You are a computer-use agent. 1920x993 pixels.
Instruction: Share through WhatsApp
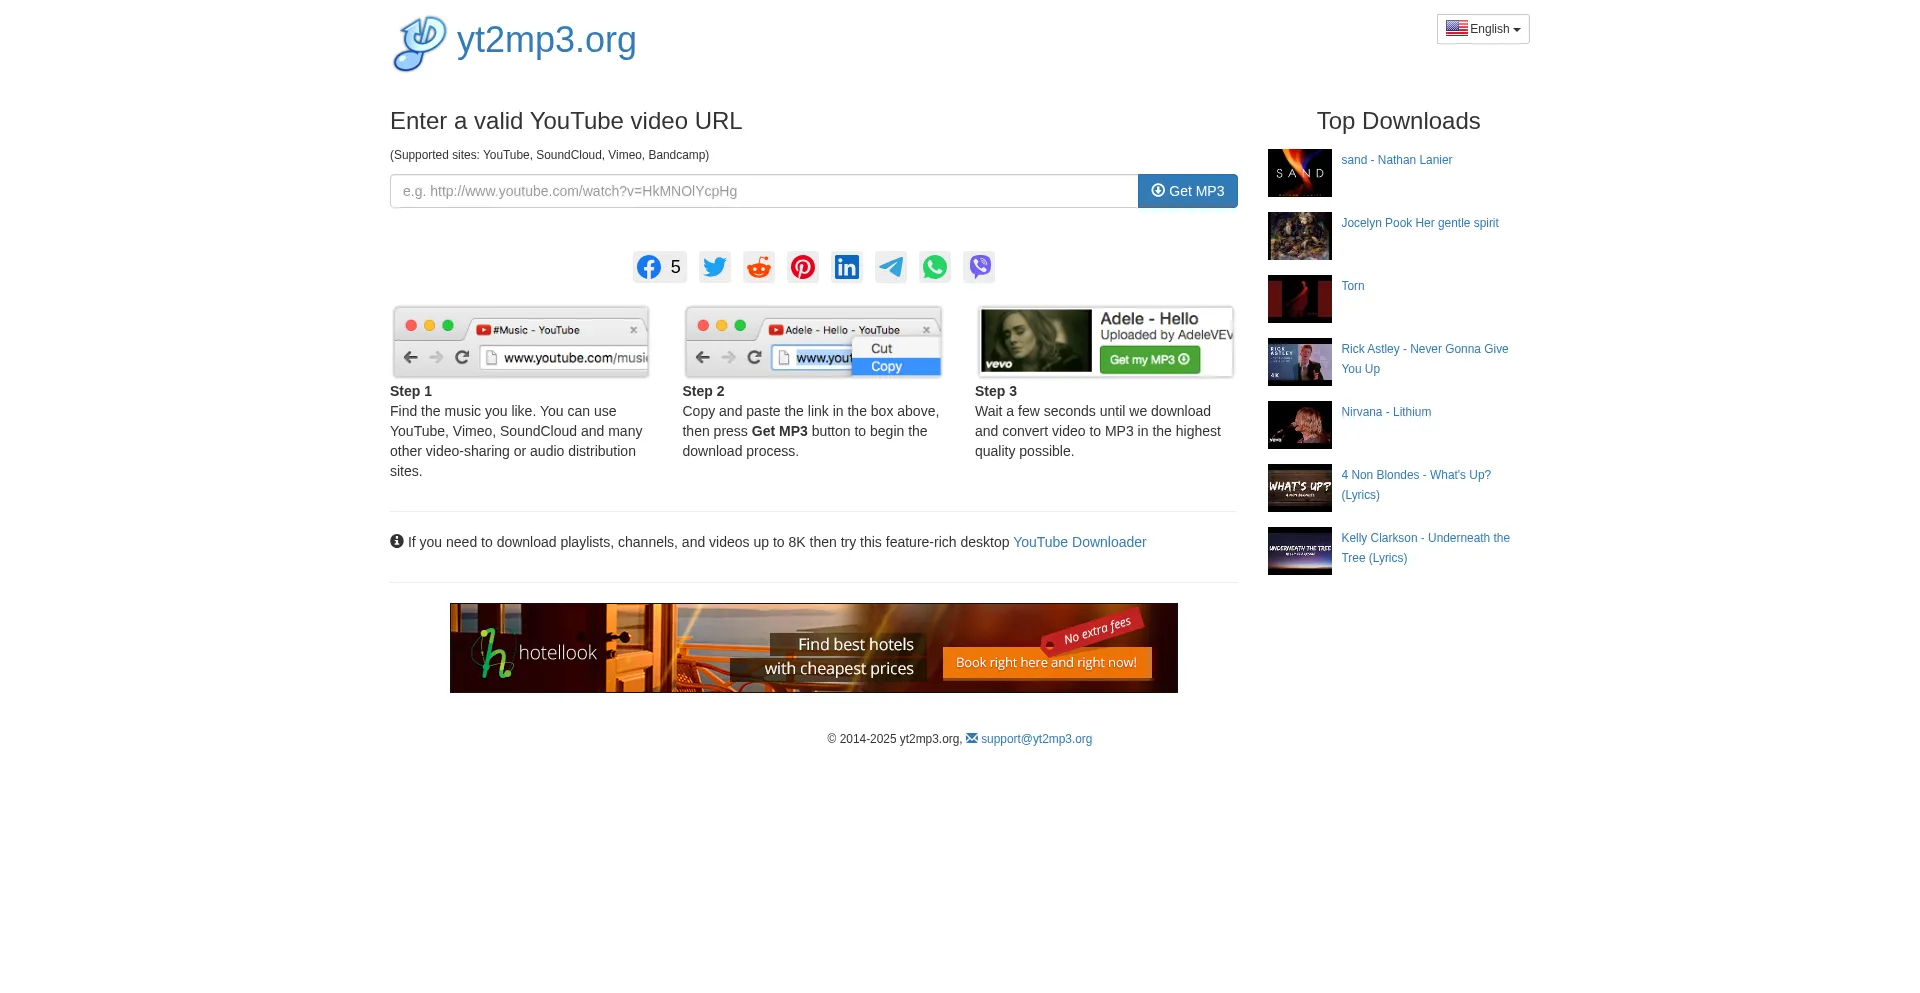click(934, 267)
